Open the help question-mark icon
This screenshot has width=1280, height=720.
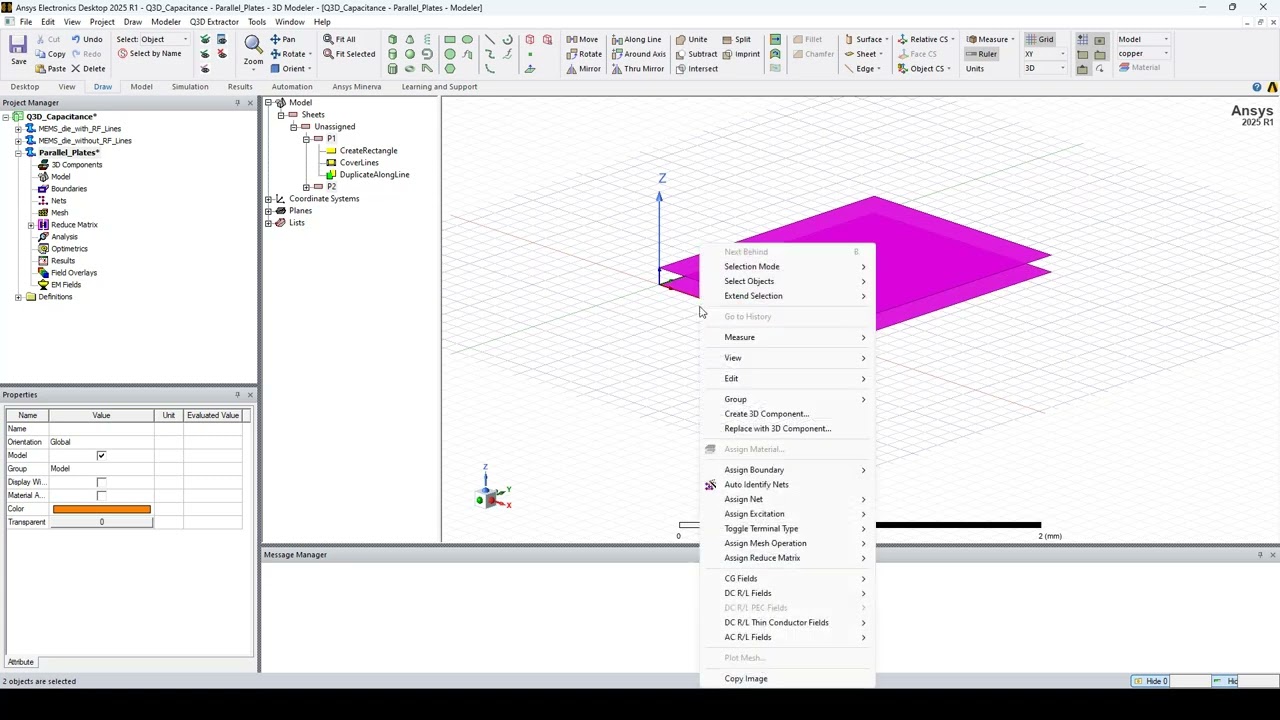[1257, 87]
